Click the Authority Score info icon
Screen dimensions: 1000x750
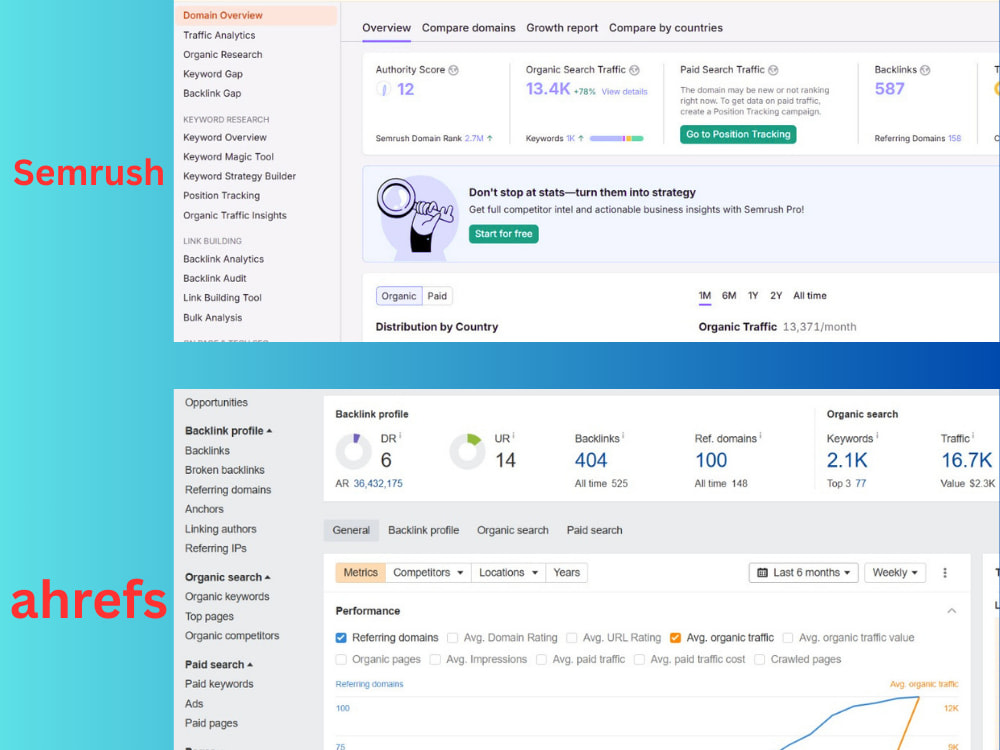(x=453, y=70)
